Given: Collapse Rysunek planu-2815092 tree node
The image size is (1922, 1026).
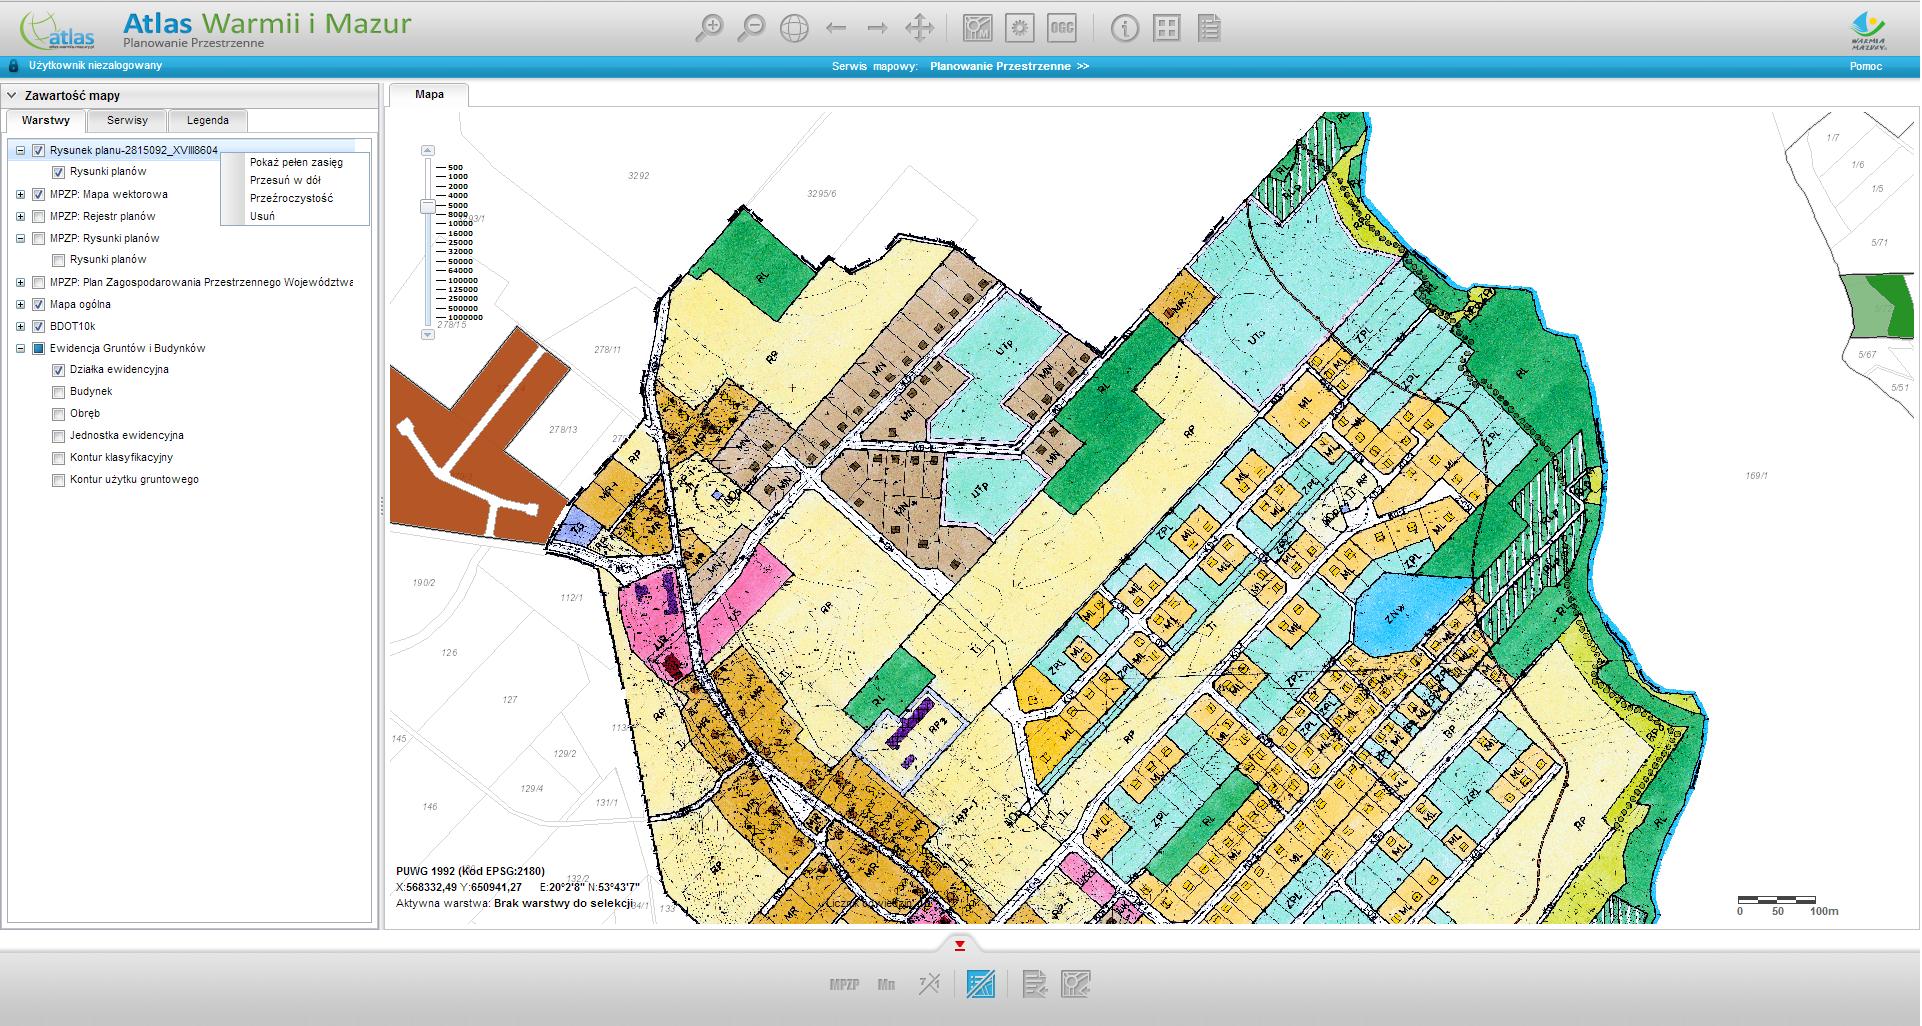Looking at the screenshot, I should click(x=20, y=150).
